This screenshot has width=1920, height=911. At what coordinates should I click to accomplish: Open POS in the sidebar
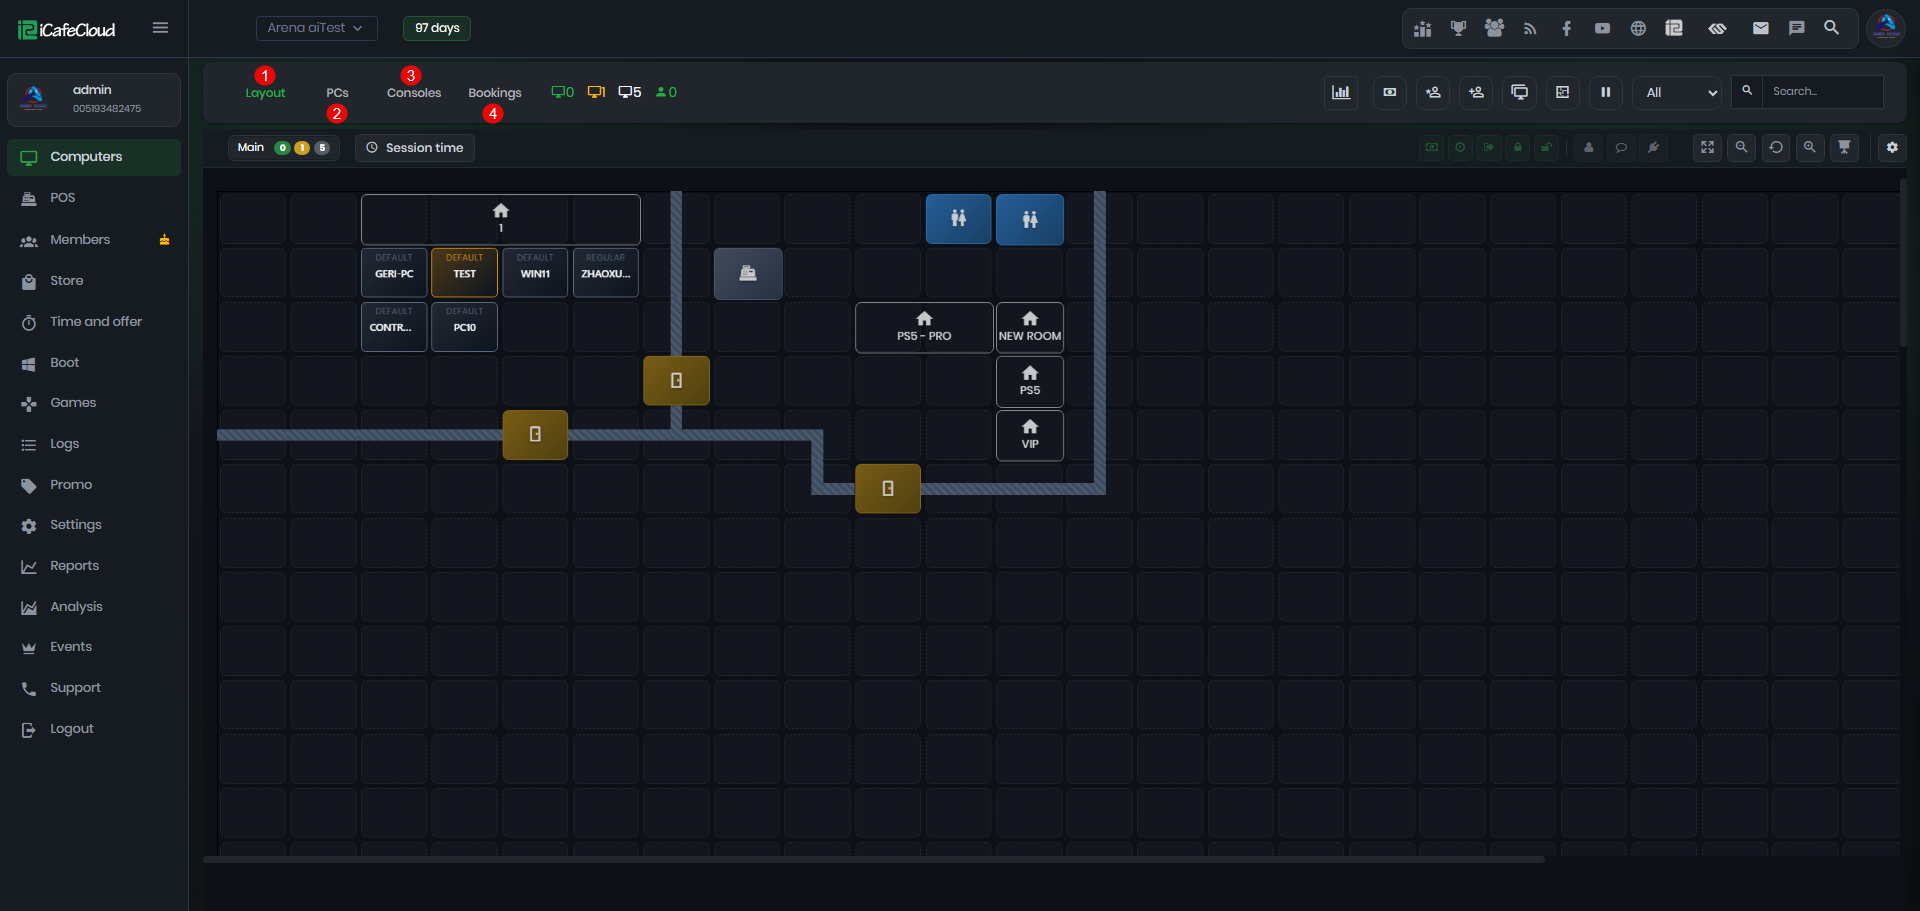click(x=94, y=198)
